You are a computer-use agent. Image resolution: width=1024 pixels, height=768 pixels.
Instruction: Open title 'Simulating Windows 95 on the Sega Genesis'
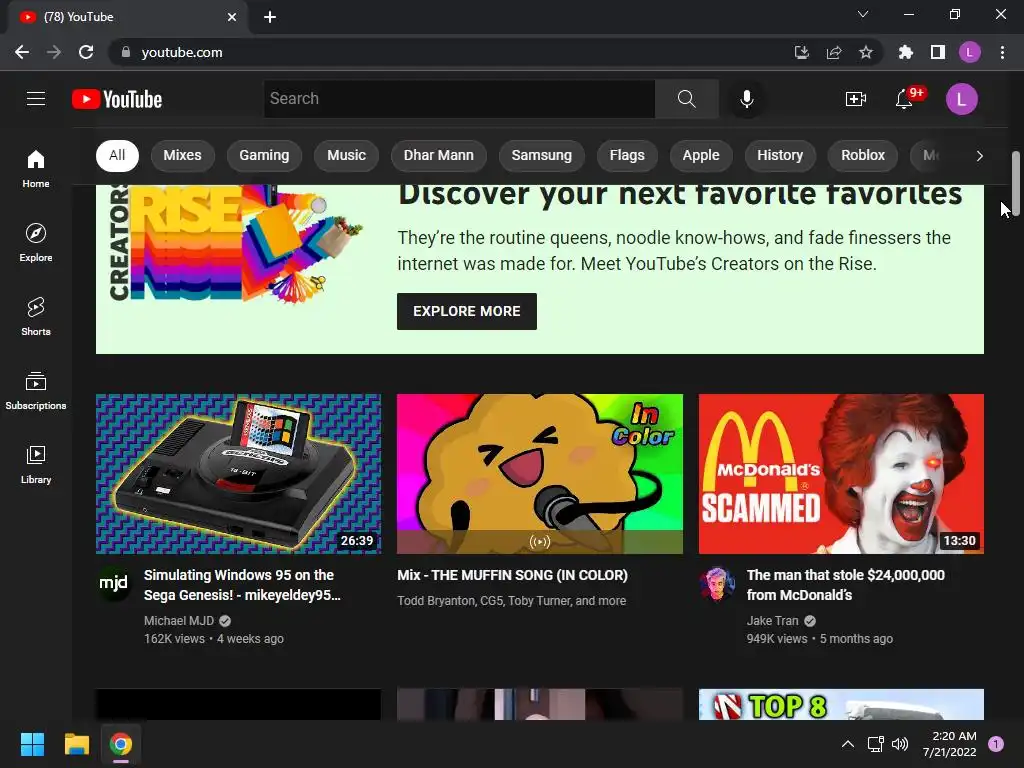click(x=242, y=585)
